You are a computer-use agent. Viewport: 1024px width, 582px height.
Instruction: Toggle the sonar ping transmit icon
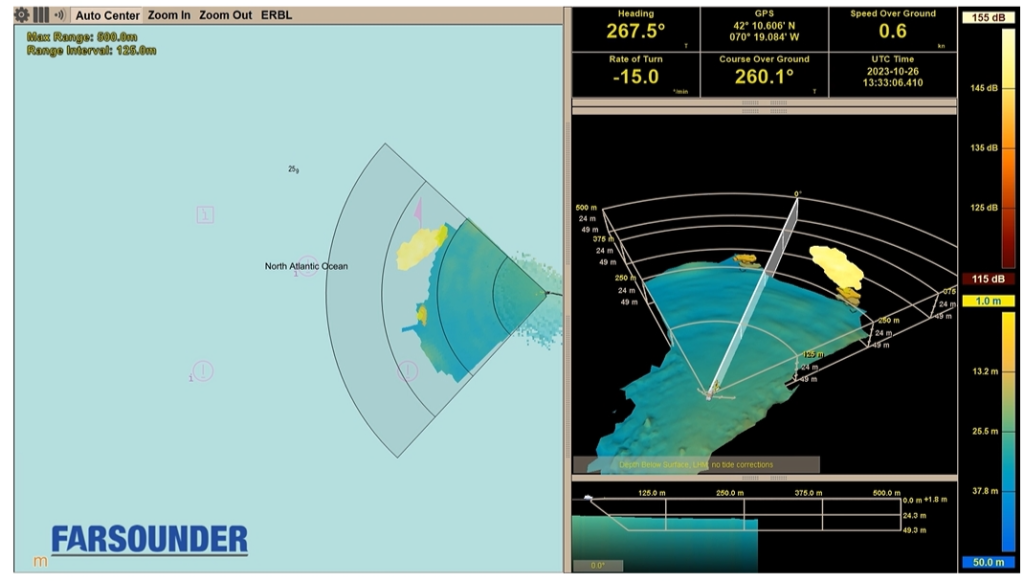click(60, 15)
